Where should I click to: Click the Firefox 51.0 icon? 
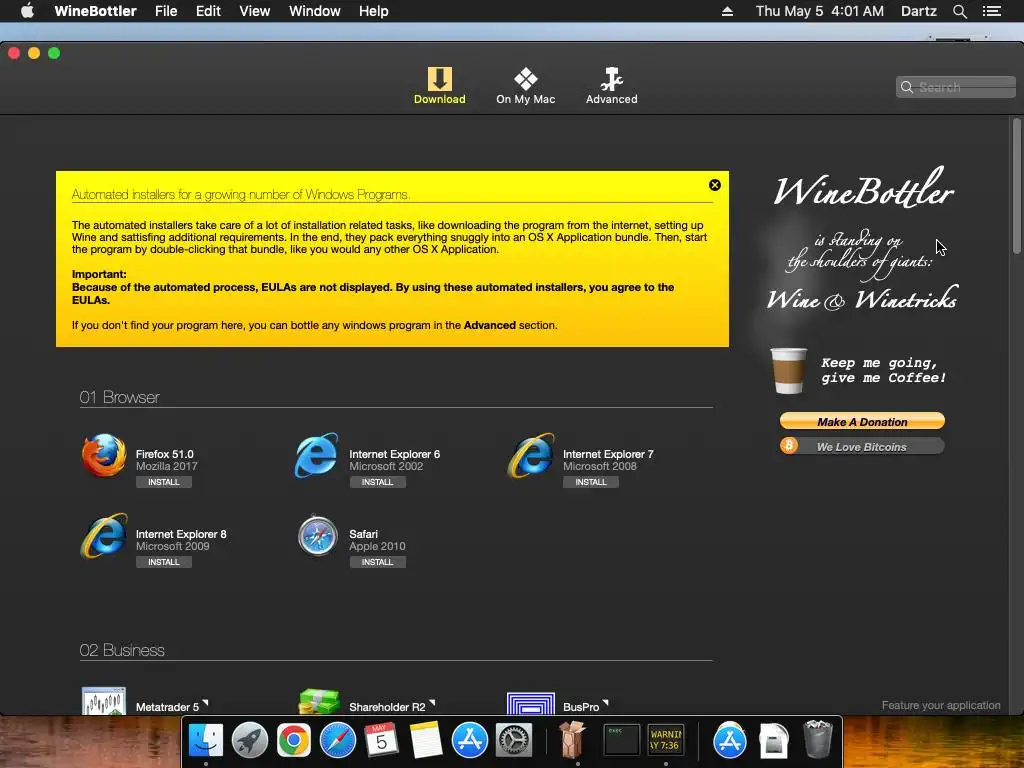click(104, 455)
